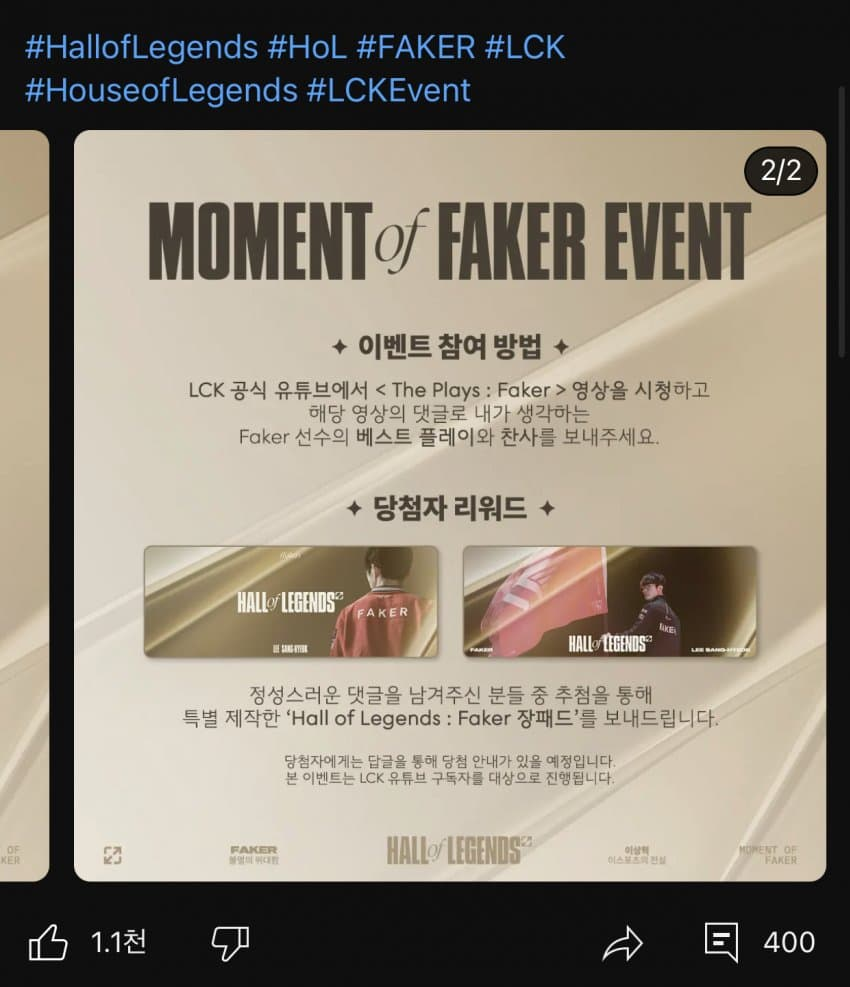Tap the 400 comment count
Viewport: 850px width, 987px height.
pyautogui.click(x=789, y=942)
